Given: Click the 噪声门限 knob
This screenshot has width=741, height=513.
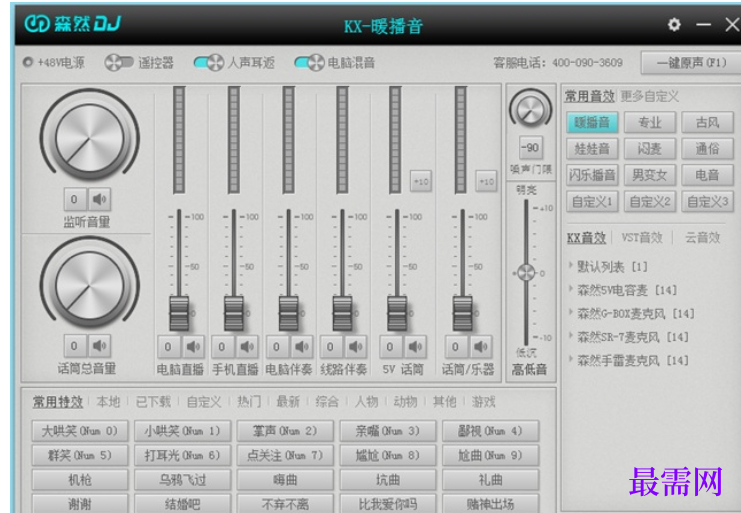Looking at the screenshot, I should coord(530,109).
